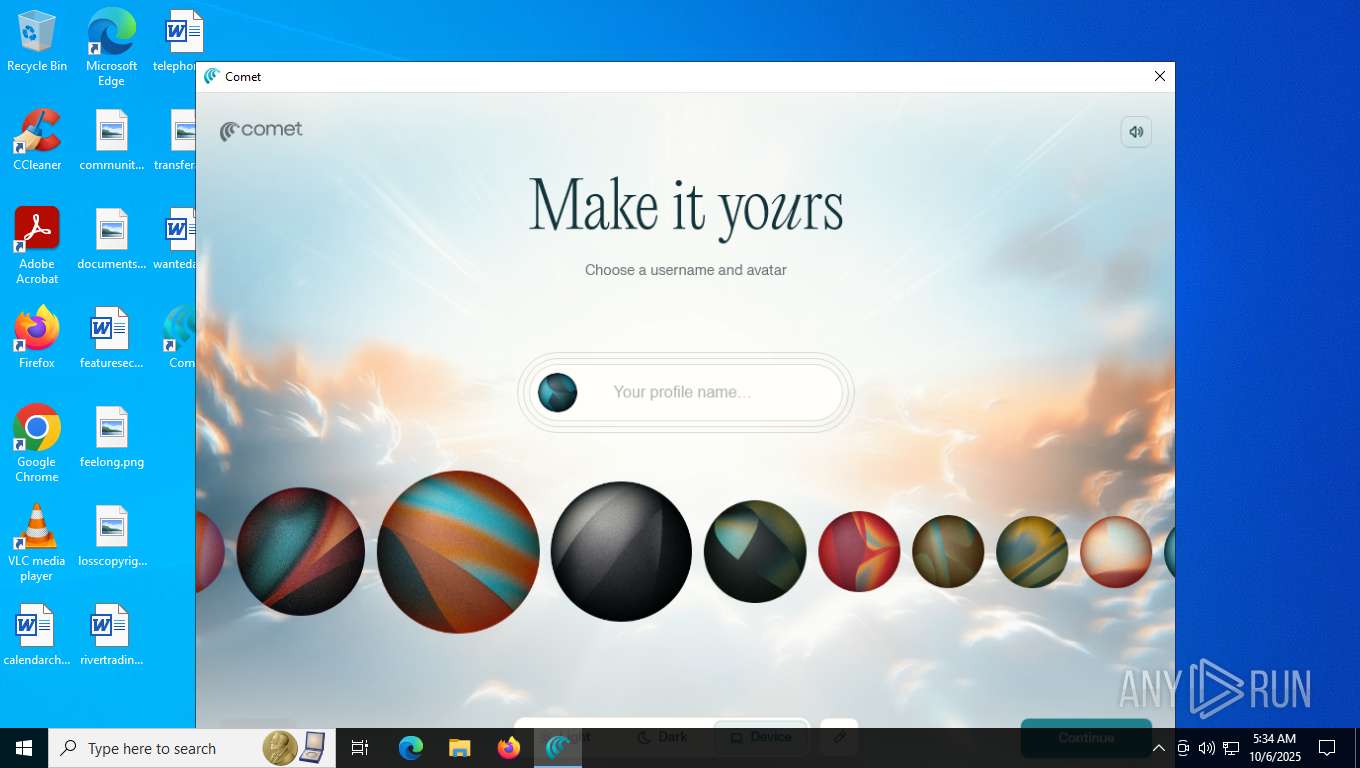Click the Meet Now camera tray icon
The image size is (1360, 768).
coord(1183,748)
